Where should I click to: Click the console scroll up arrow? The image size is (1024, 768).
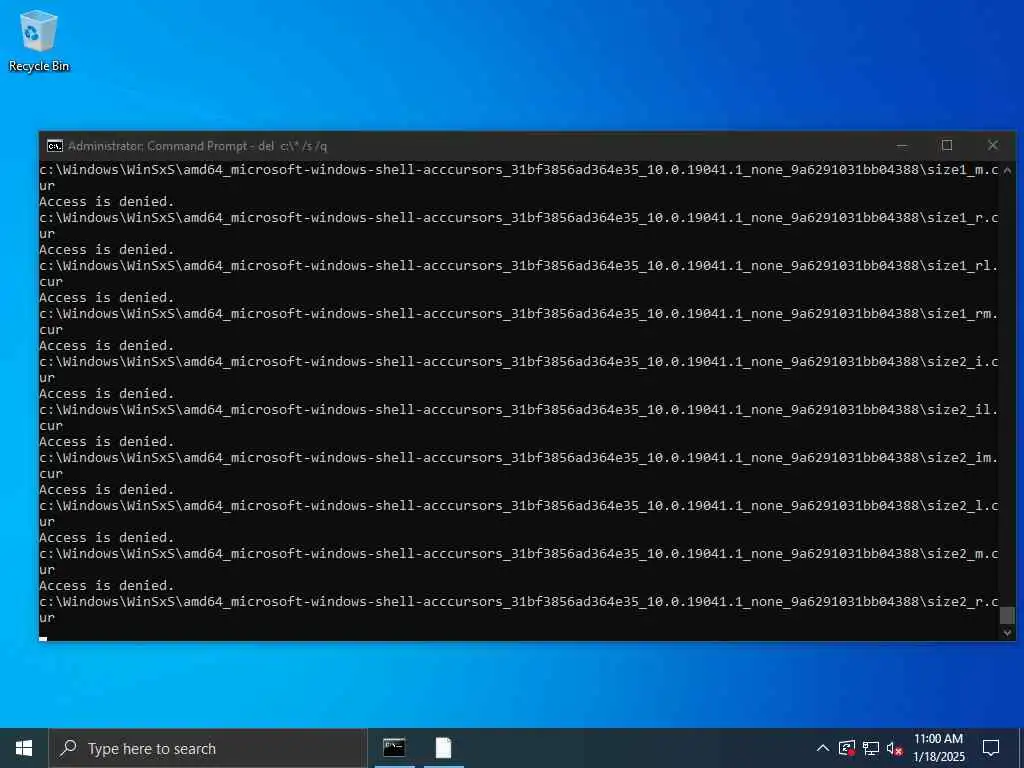pyautogui.click(x=1007, y=170)
